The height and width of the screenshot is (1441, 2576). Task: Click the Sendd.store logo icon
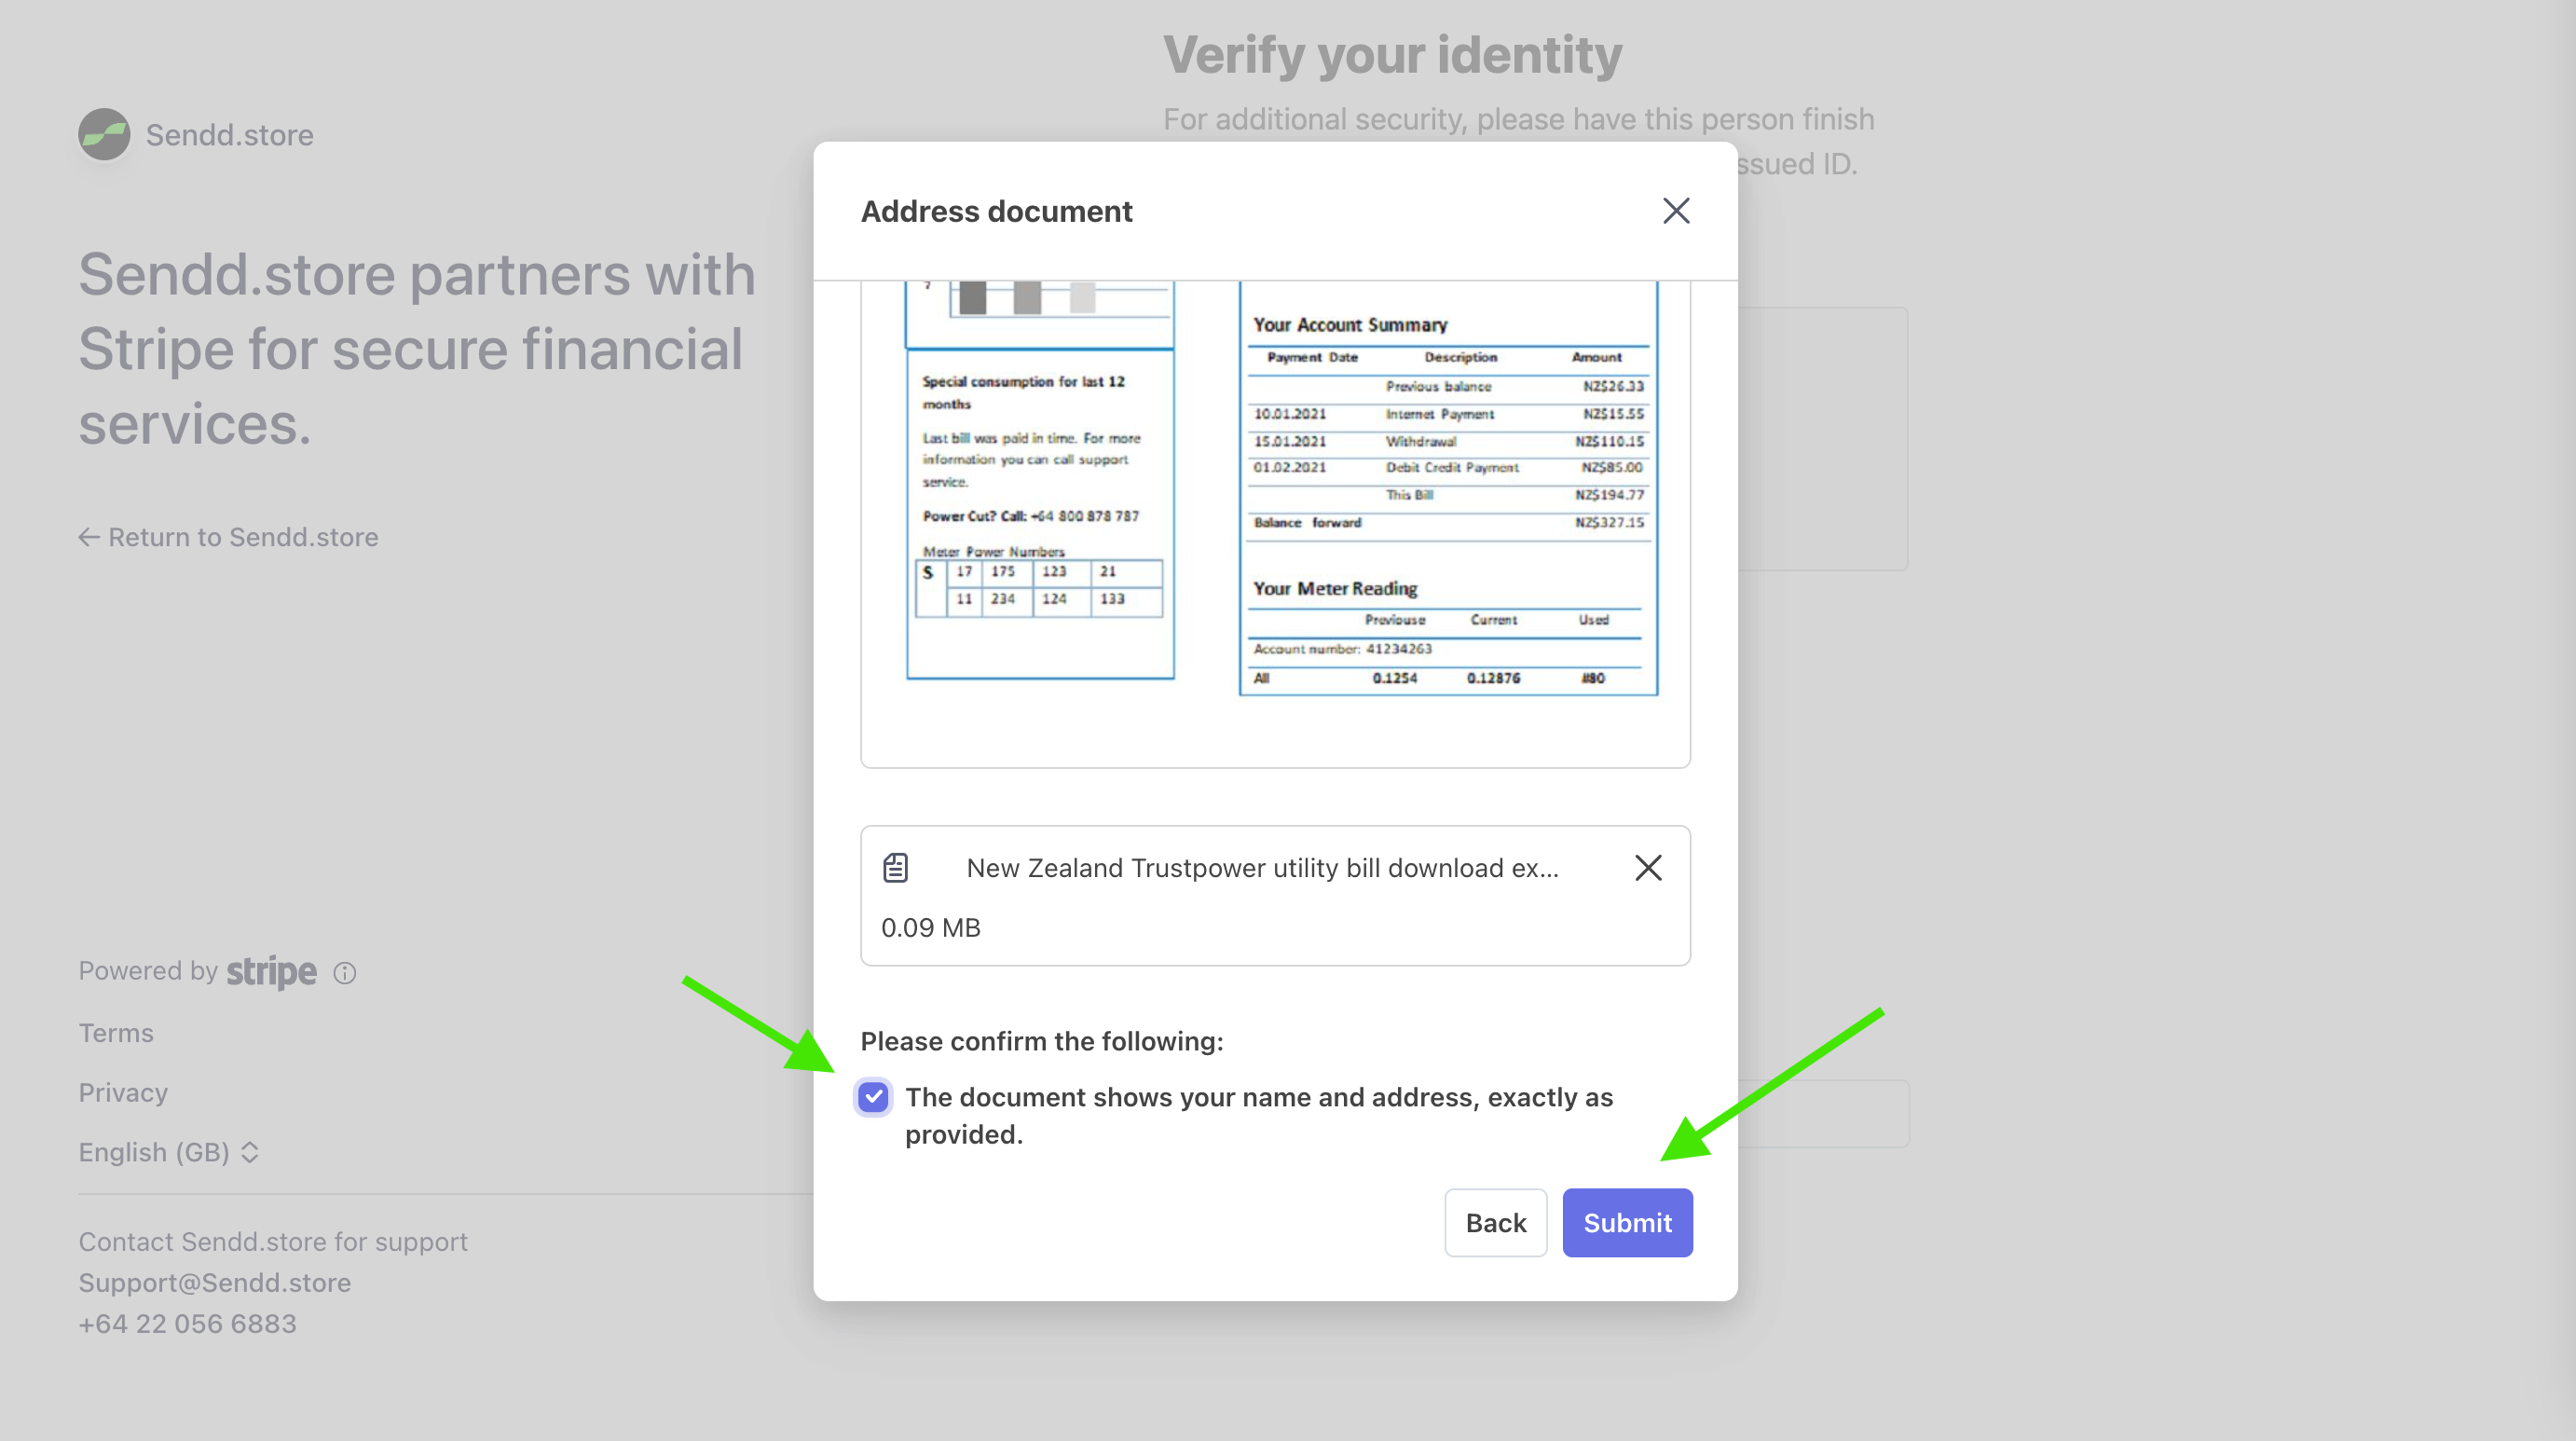(x=104, y=134)
